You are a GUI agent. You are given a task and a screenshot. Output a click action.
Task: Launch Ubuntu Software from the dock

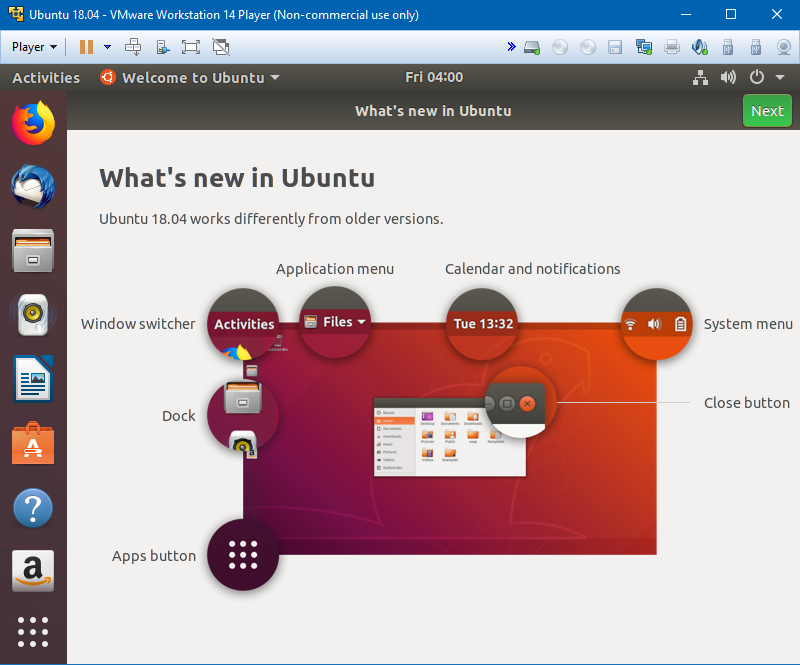click(x=33, y=443)
